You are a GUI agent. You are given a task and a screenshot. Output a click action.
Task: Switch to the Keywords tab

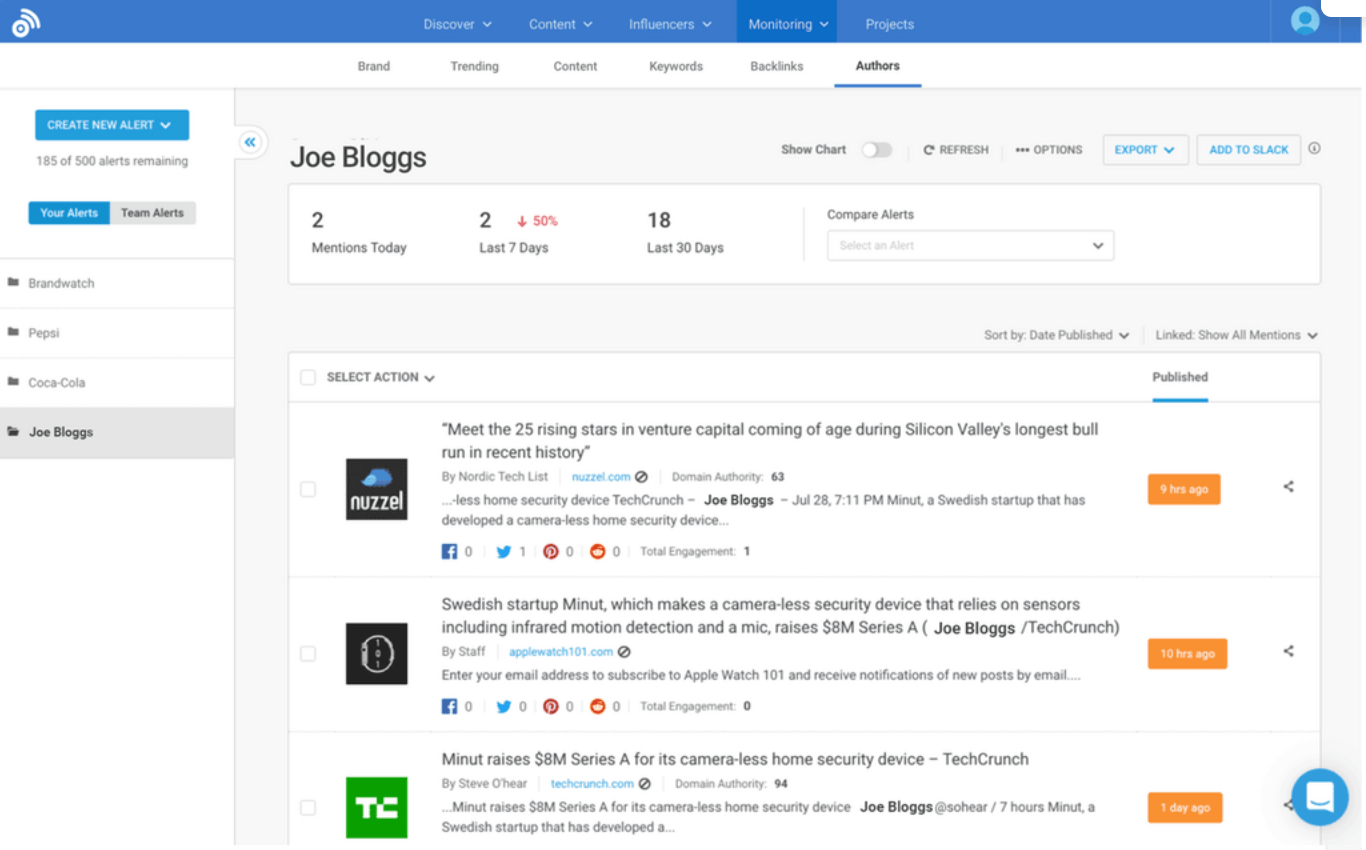coord(676,66)
